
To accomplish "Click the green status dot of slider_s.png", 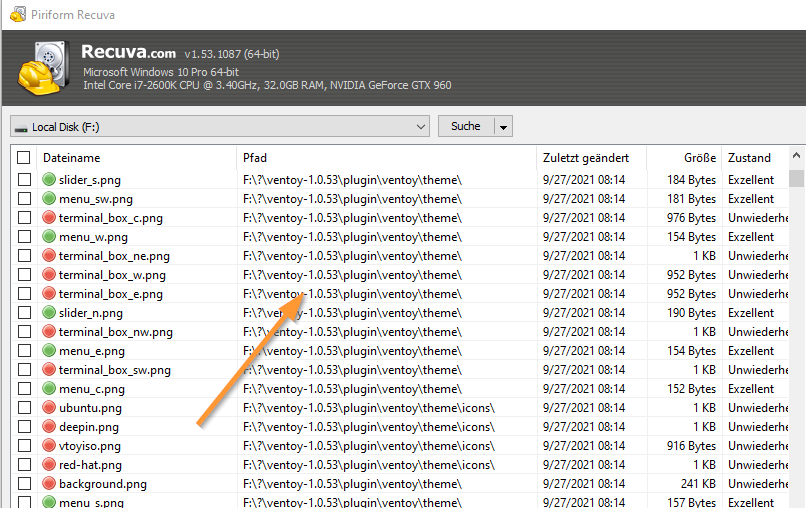I will tap(49, 179).
